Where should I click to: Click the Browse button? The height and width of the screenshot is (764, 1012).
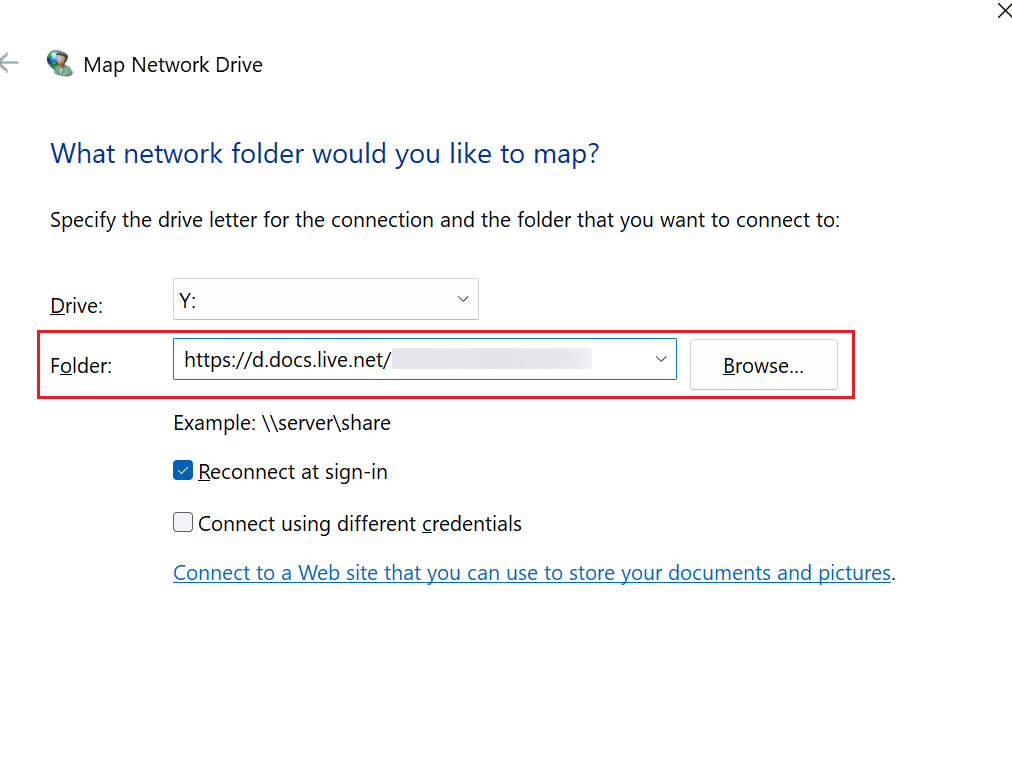[x=763, y=364]
